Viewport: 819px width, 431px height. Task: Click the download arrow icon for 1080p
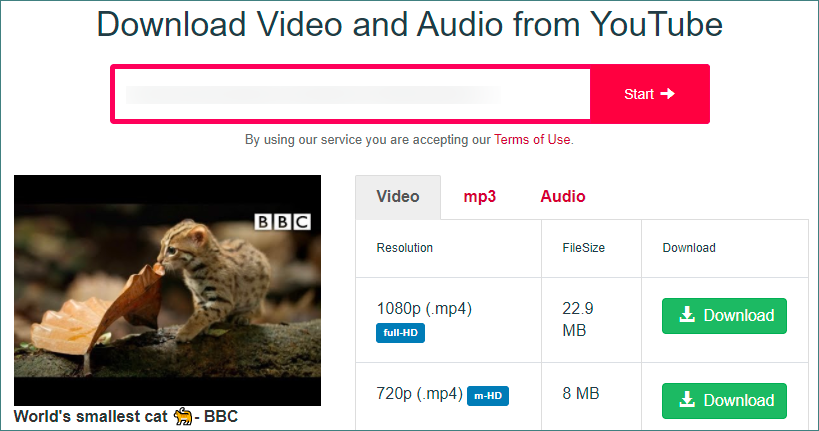coord(687,314)
